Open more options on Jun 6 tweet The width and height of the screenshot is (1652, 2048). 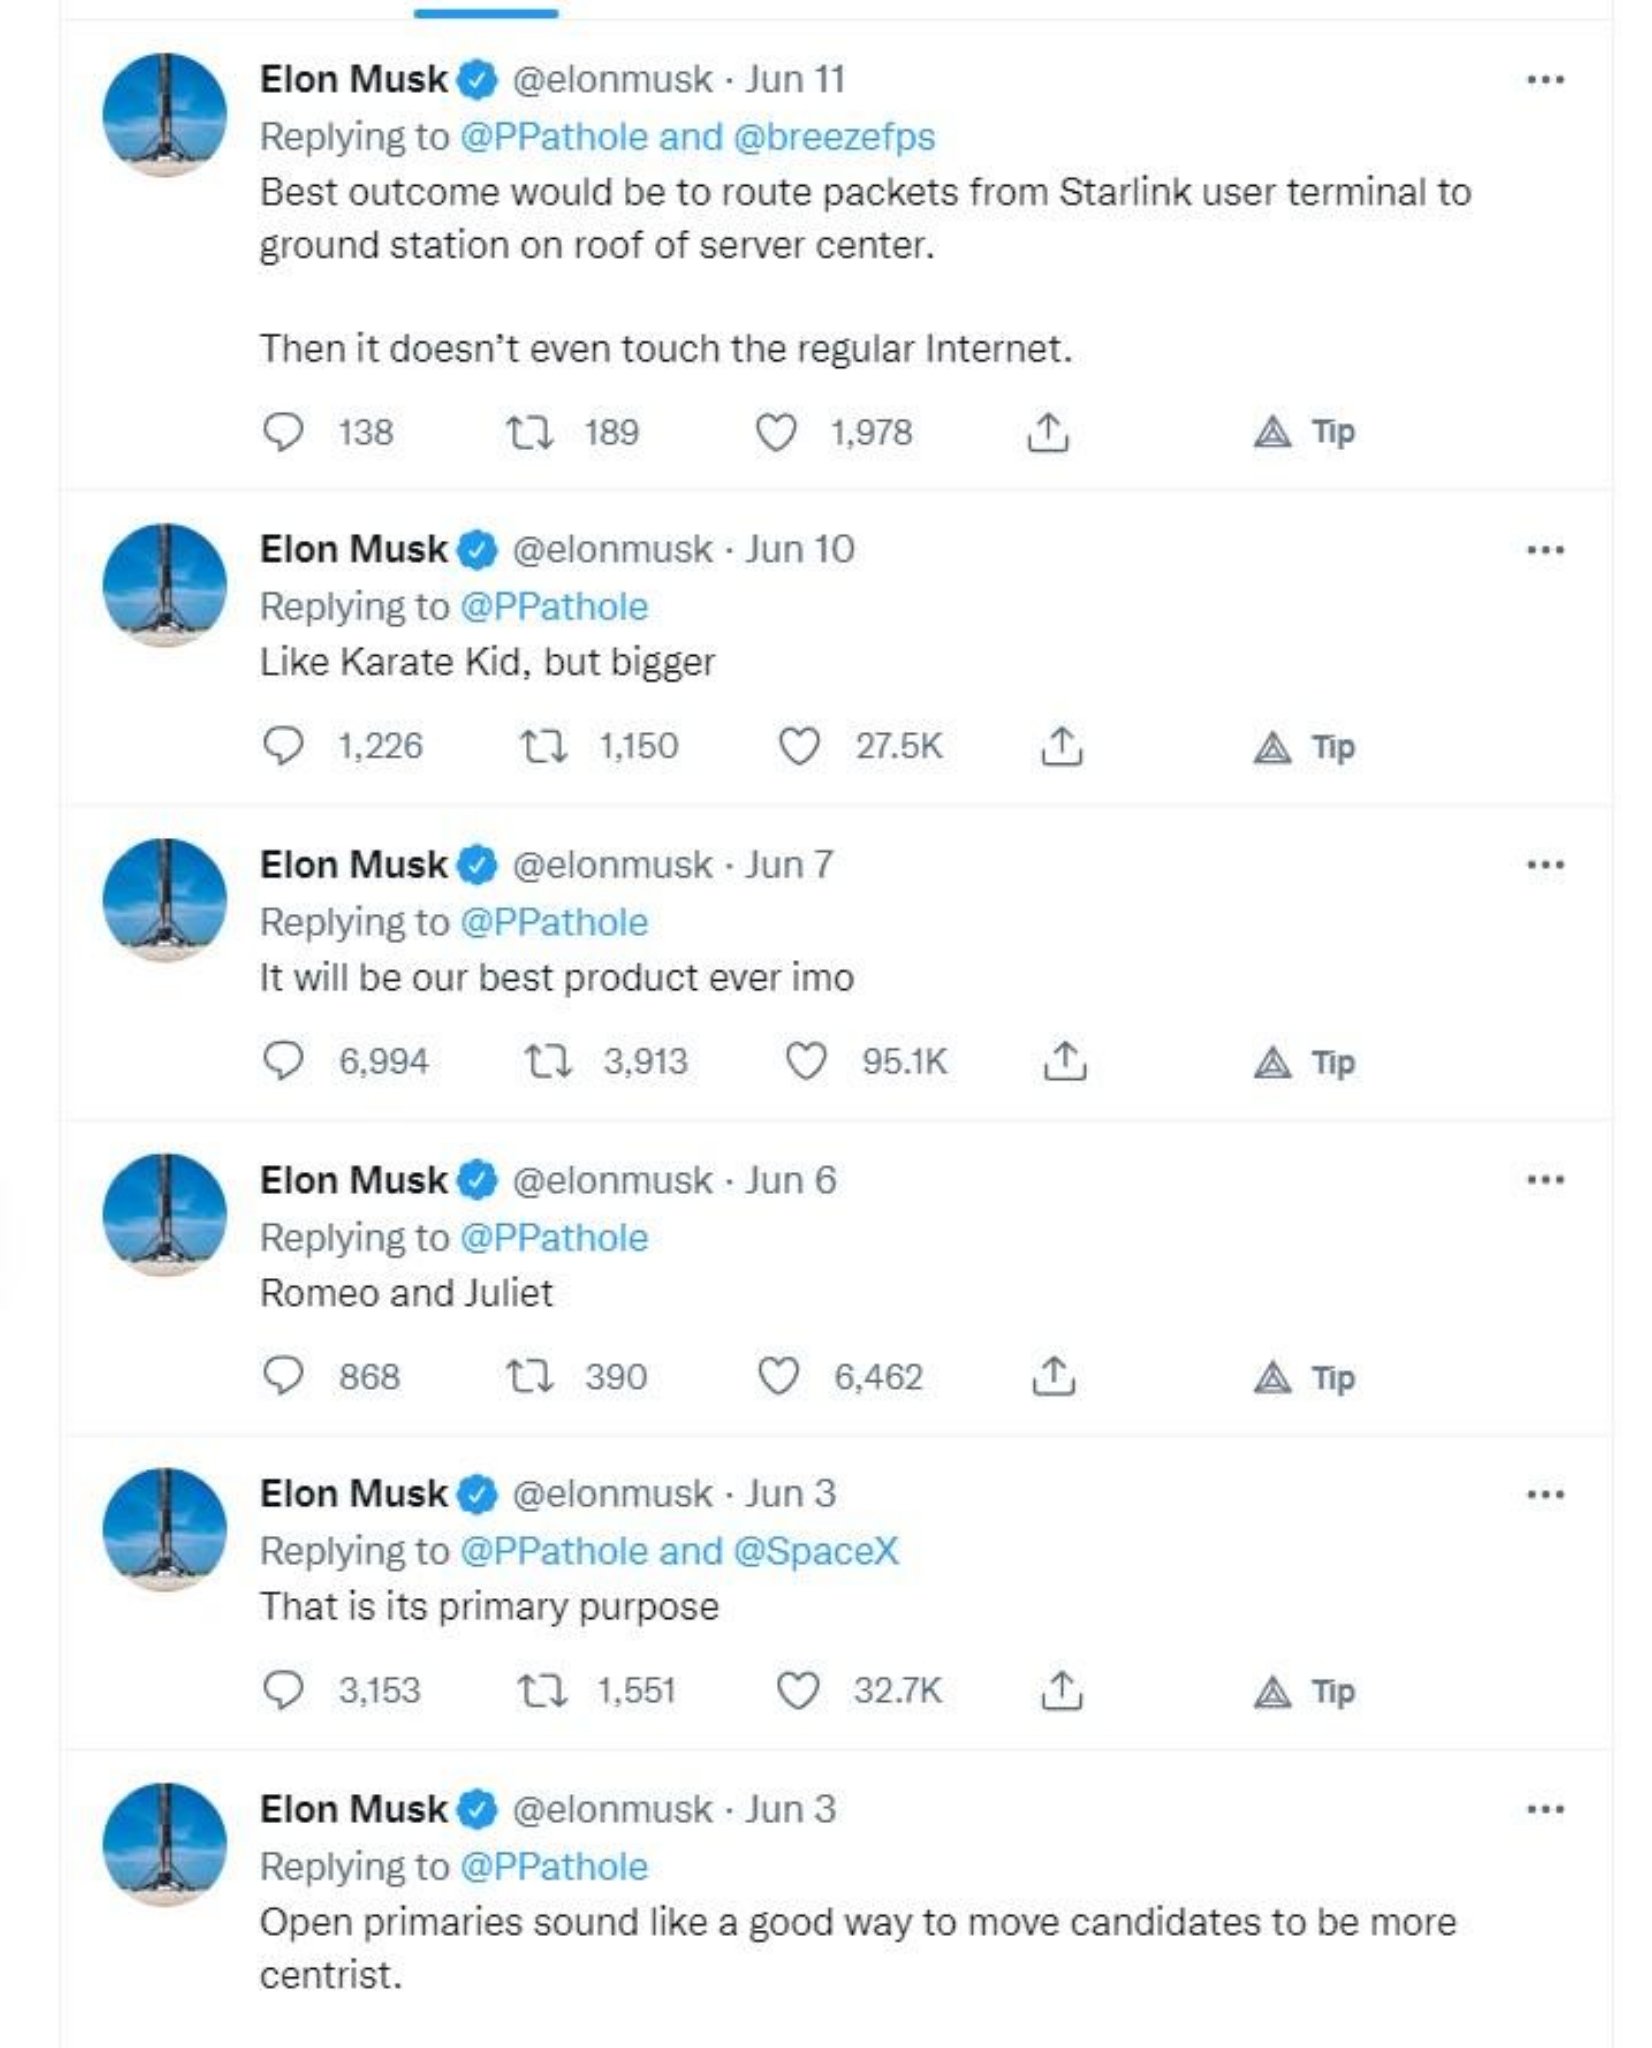point(1545,1180)
